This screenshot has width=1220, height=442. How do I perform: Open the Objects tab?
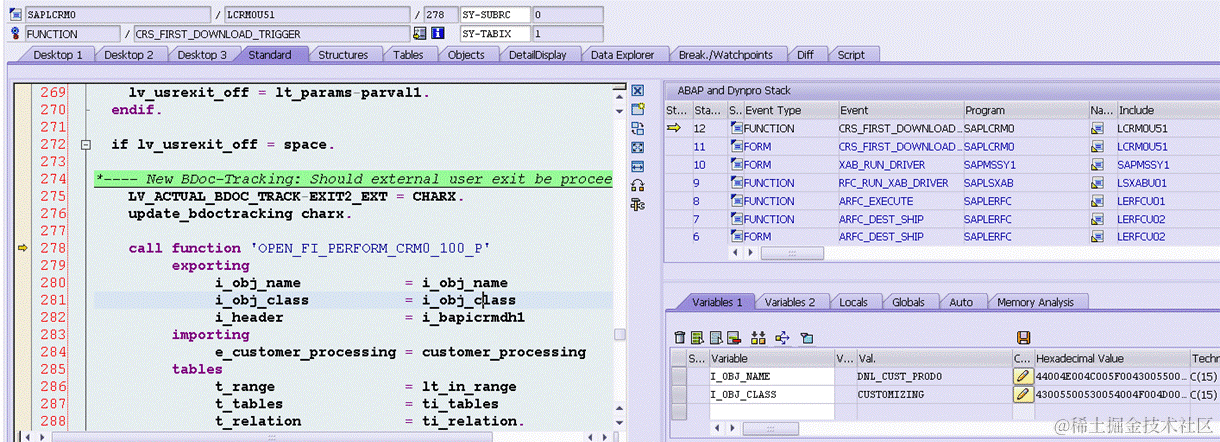point(466,55)
